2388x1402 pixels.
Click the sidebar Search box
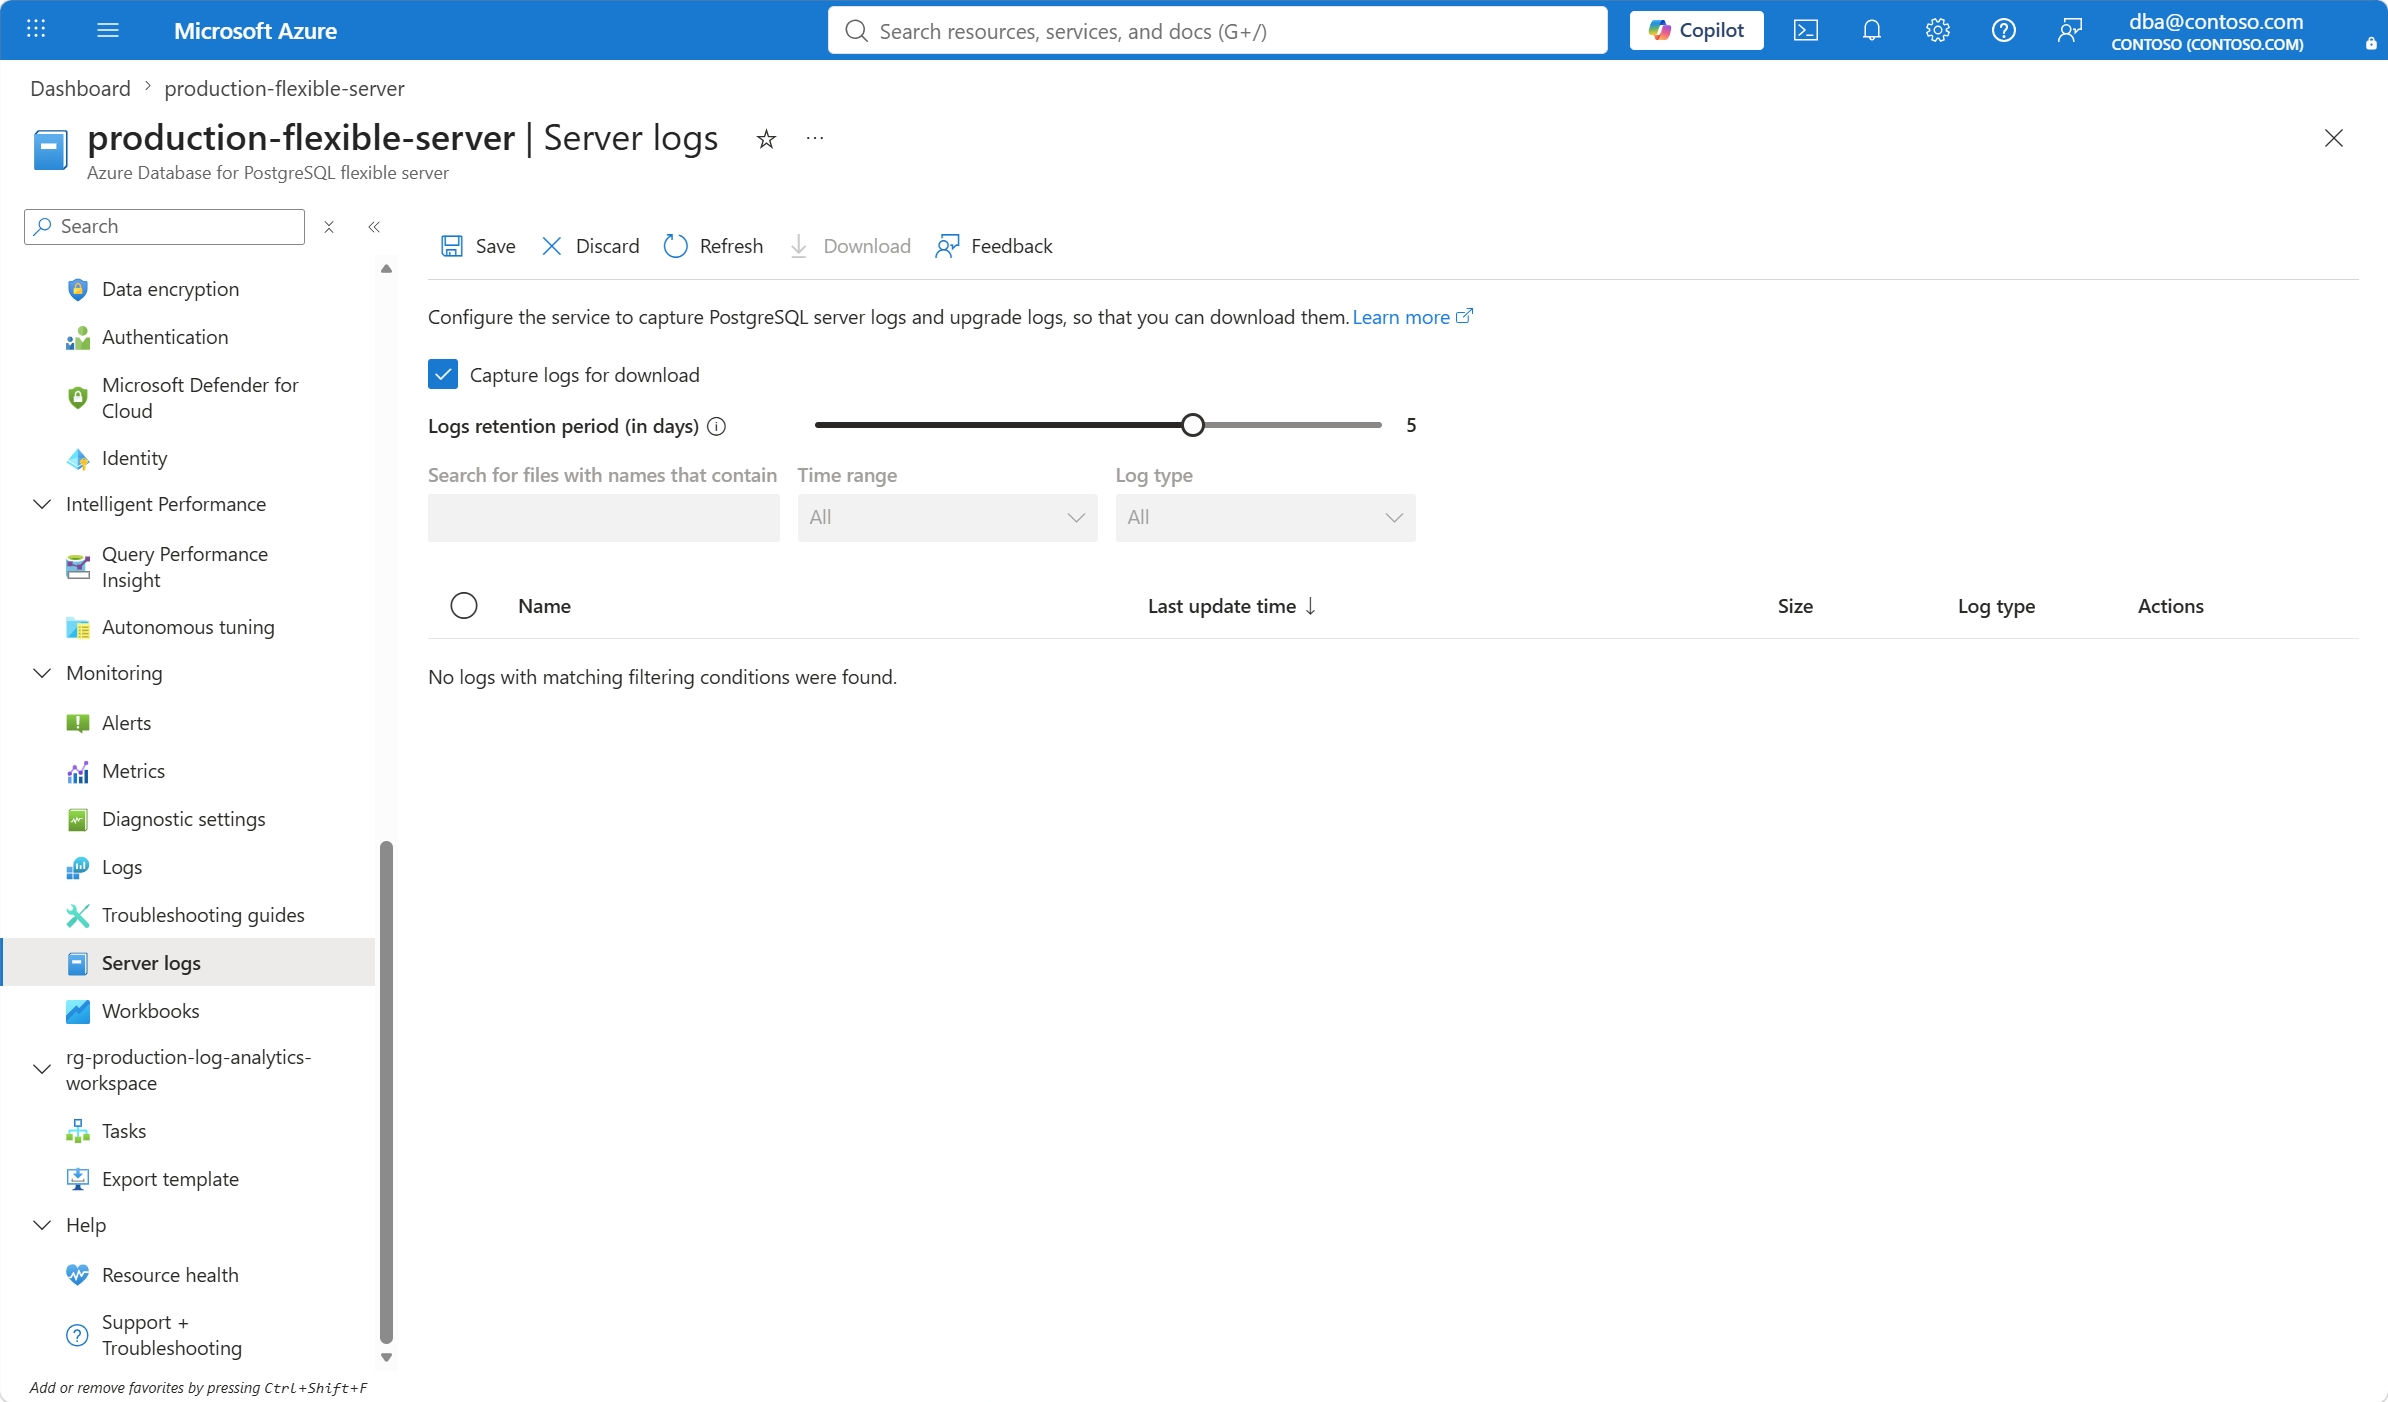pos(164,227)
